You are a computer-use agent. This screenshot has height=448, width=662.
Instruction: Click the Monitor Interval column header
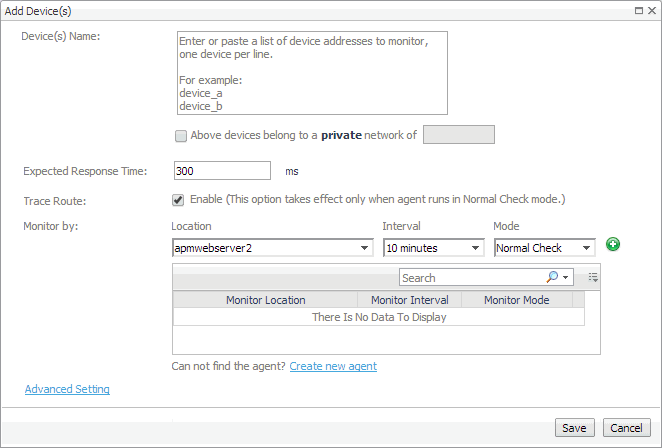[x=410, y=300]
